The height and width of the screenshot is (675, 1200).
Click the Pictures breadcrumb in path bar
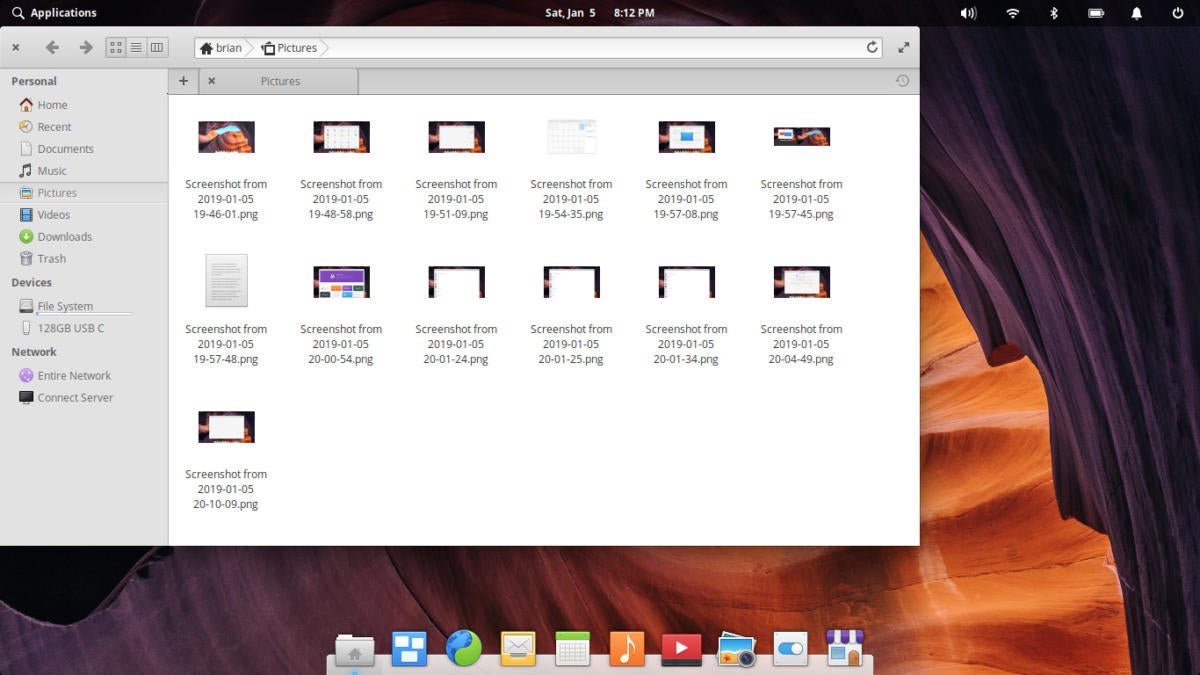coord(290,48)
